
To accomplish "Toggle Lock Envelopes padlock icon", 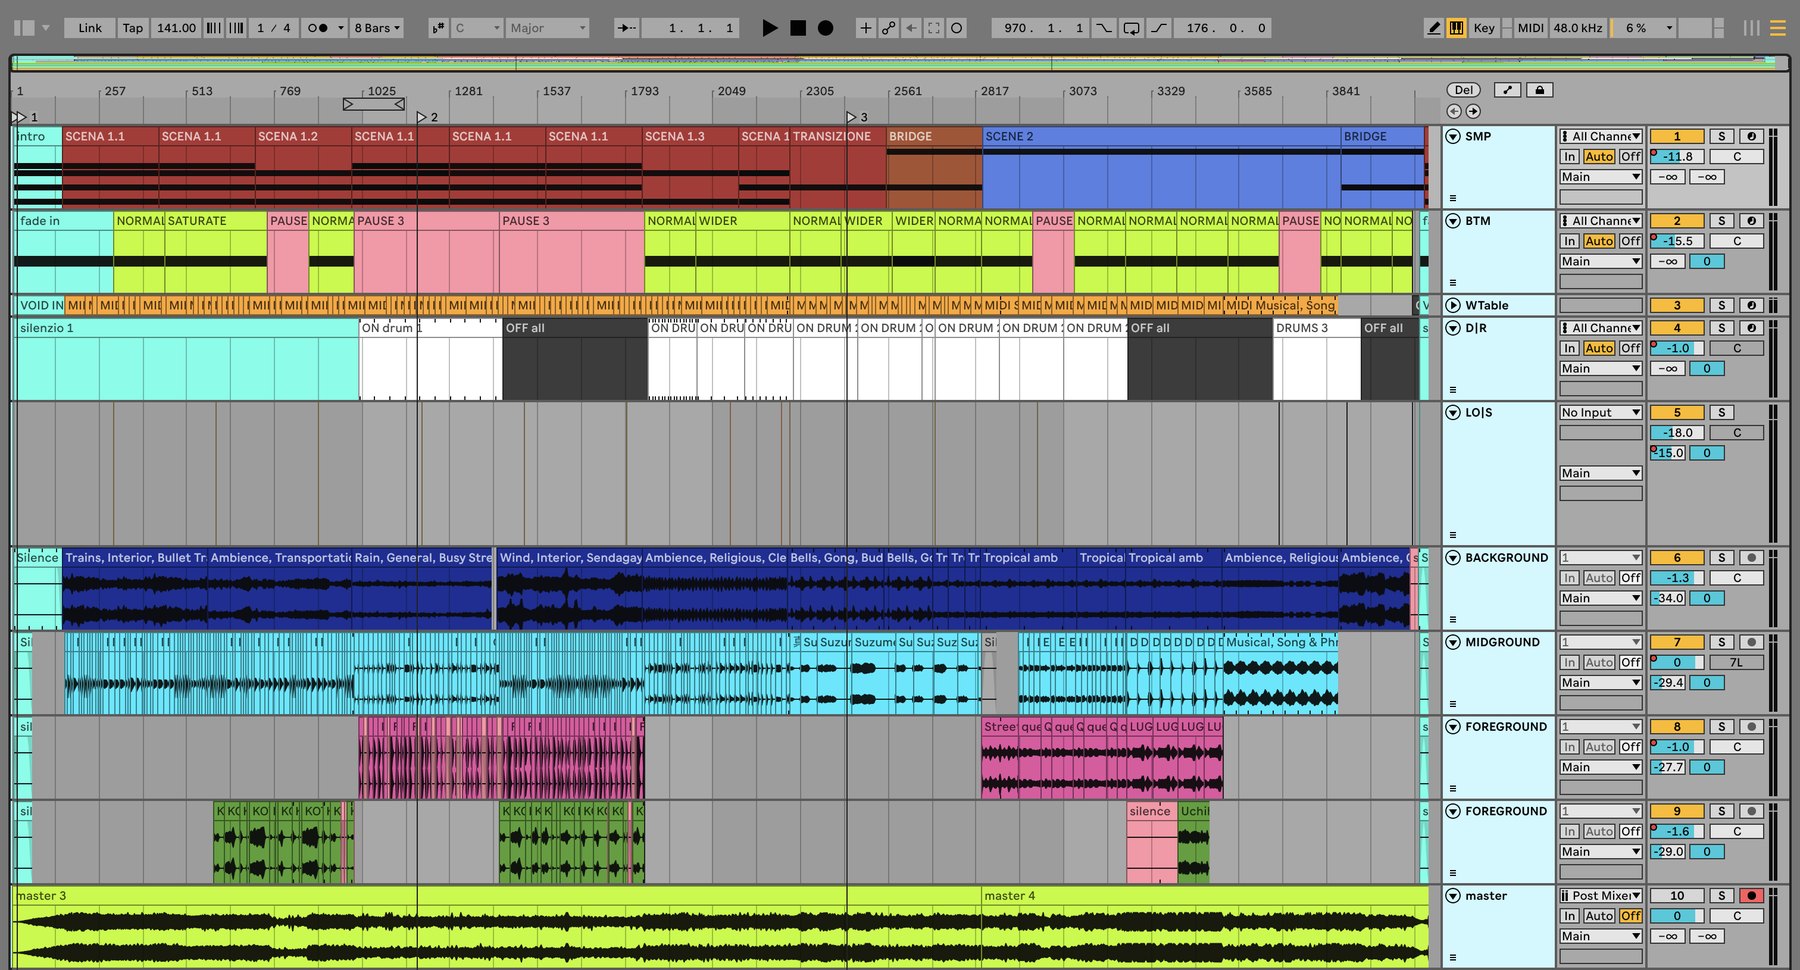I will click(x=1540, y=90).
